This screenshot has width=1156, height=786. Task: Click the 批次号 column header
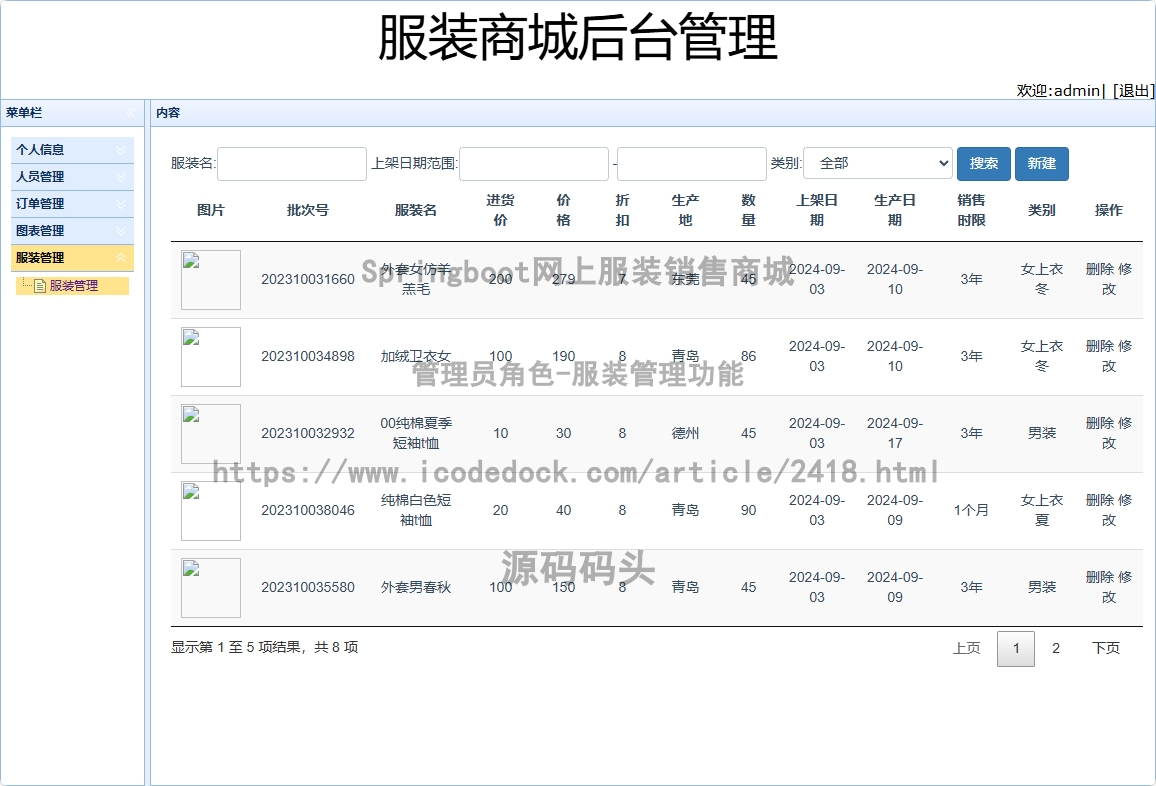coord(307,210)
